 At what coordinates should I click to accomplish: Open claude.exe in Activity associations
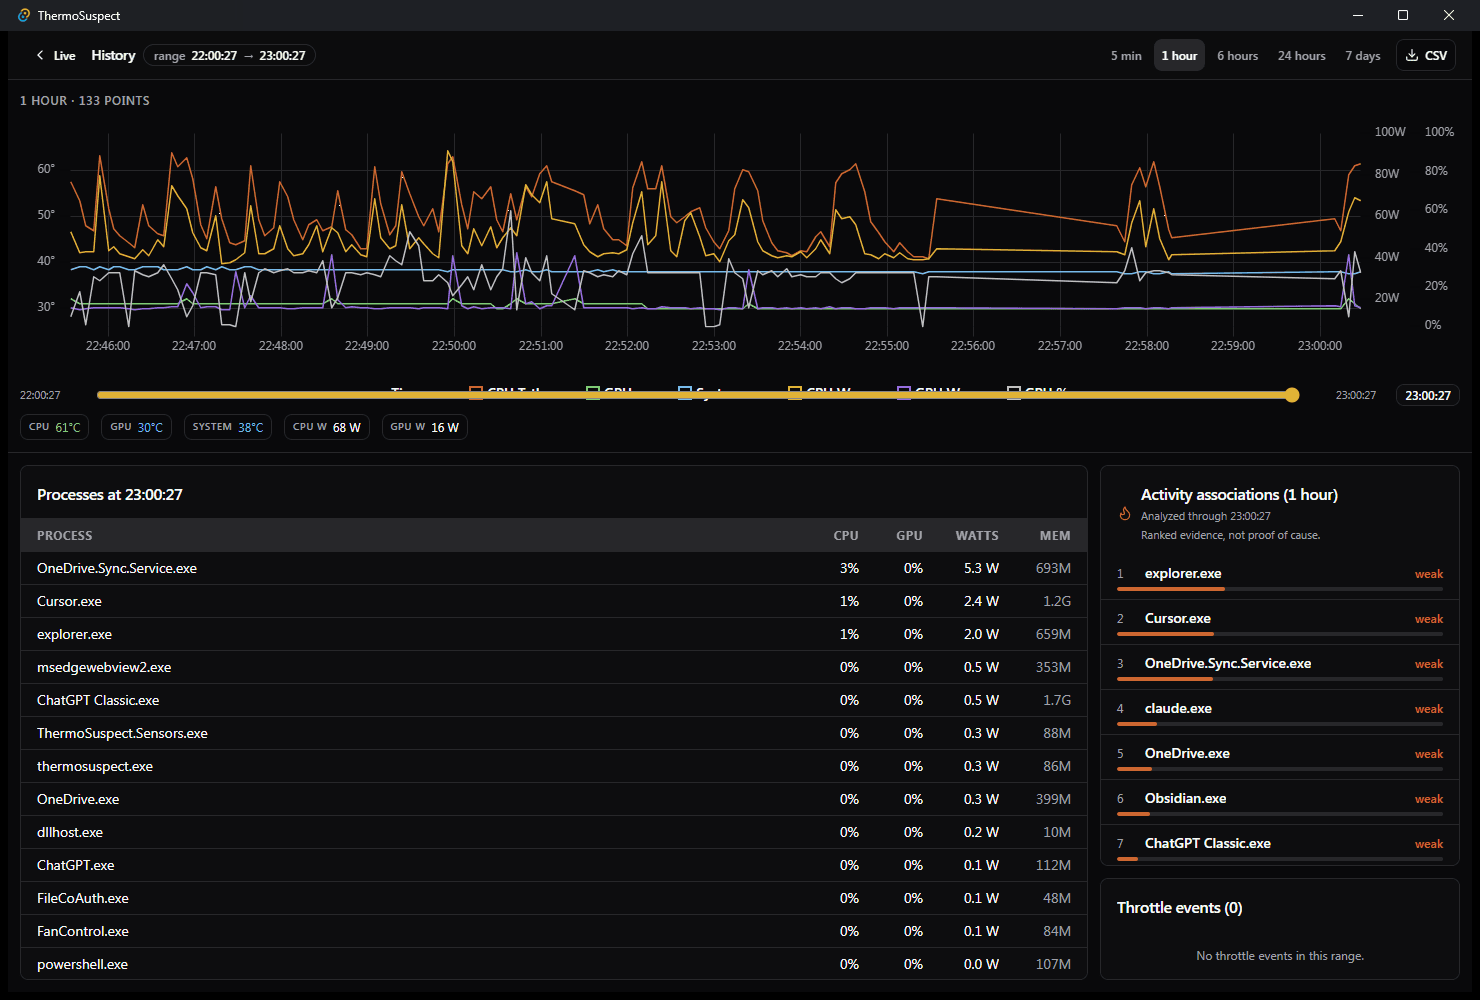pyautogui.click(x=1280, y=712)
